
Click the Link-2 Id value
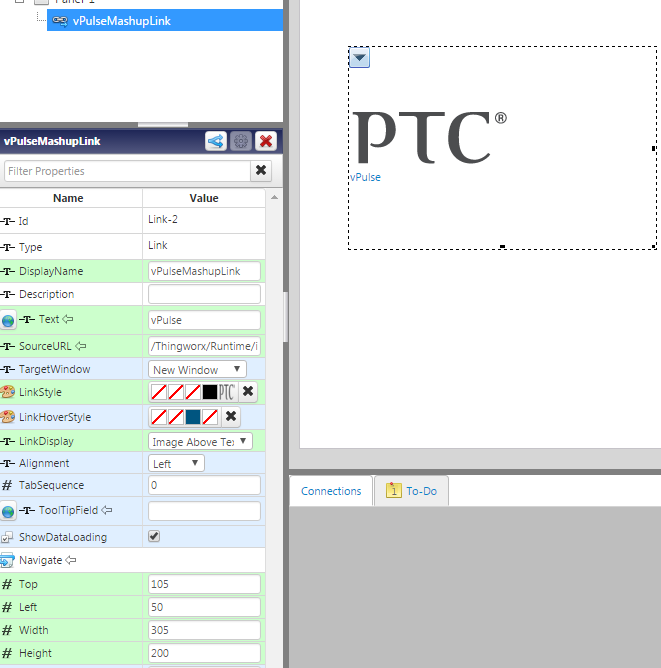pyautogui.click(x=163, y=219)
